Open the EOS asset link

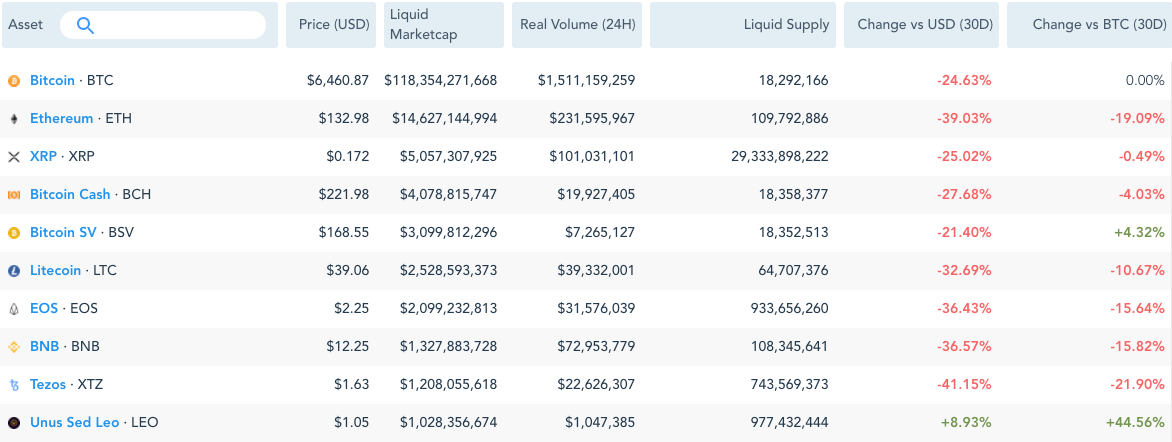click(44, 308)
